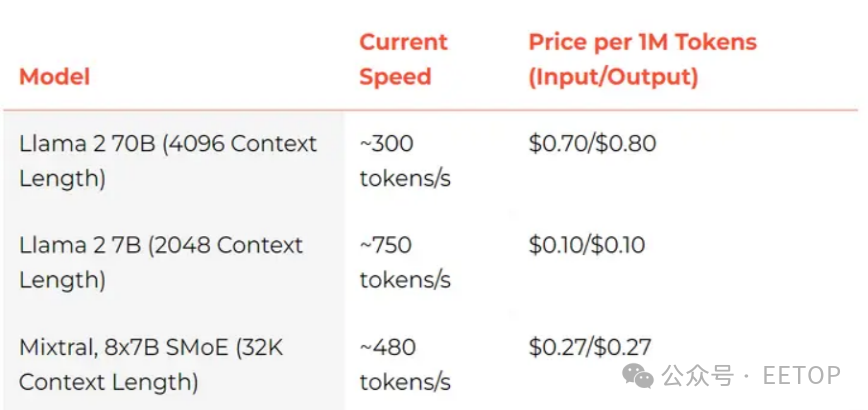Click the WeChat logo icon in watermark

click(638, 376)
